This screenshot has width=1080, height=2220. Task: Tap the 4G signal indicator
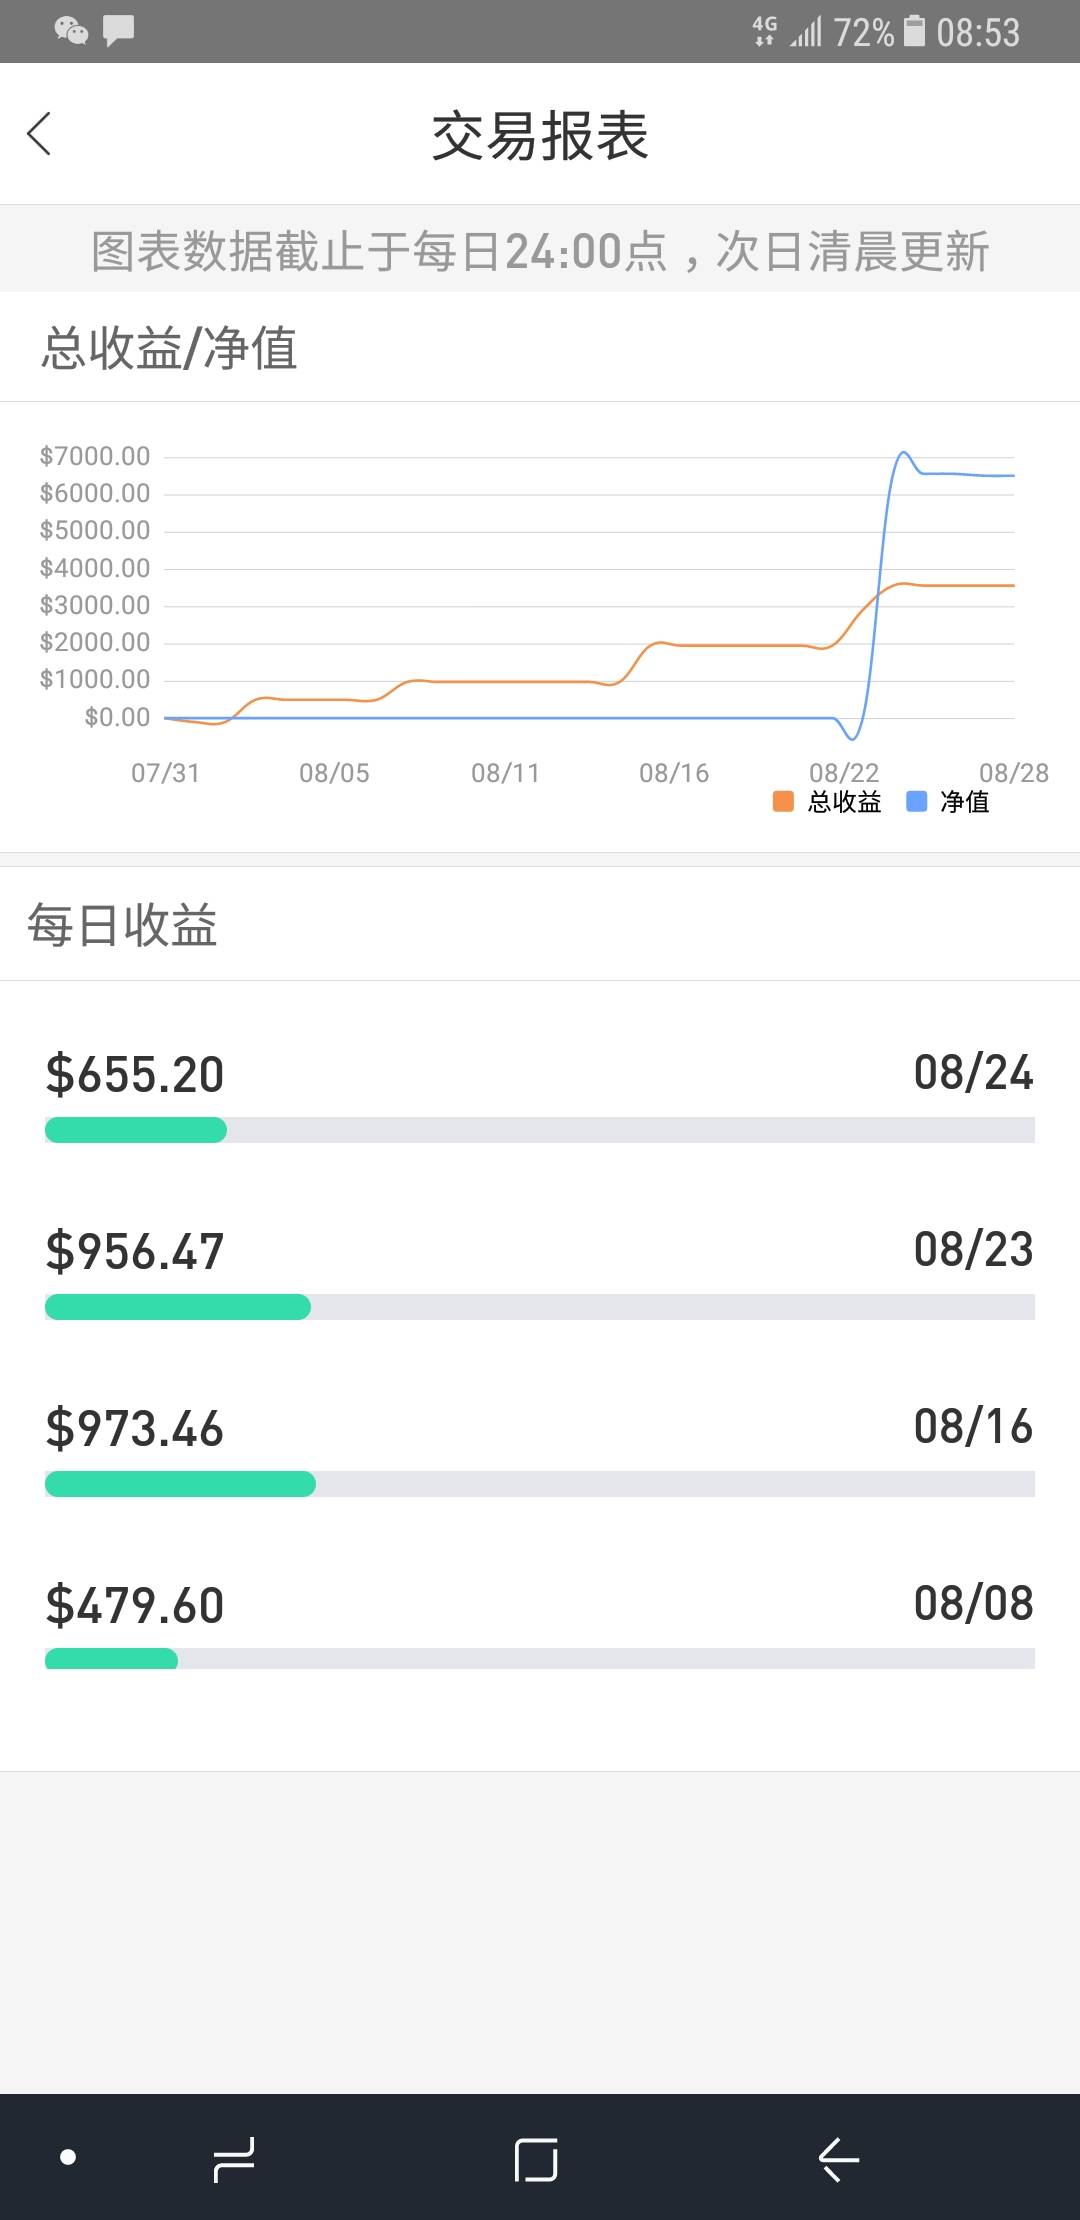point(765,31)
